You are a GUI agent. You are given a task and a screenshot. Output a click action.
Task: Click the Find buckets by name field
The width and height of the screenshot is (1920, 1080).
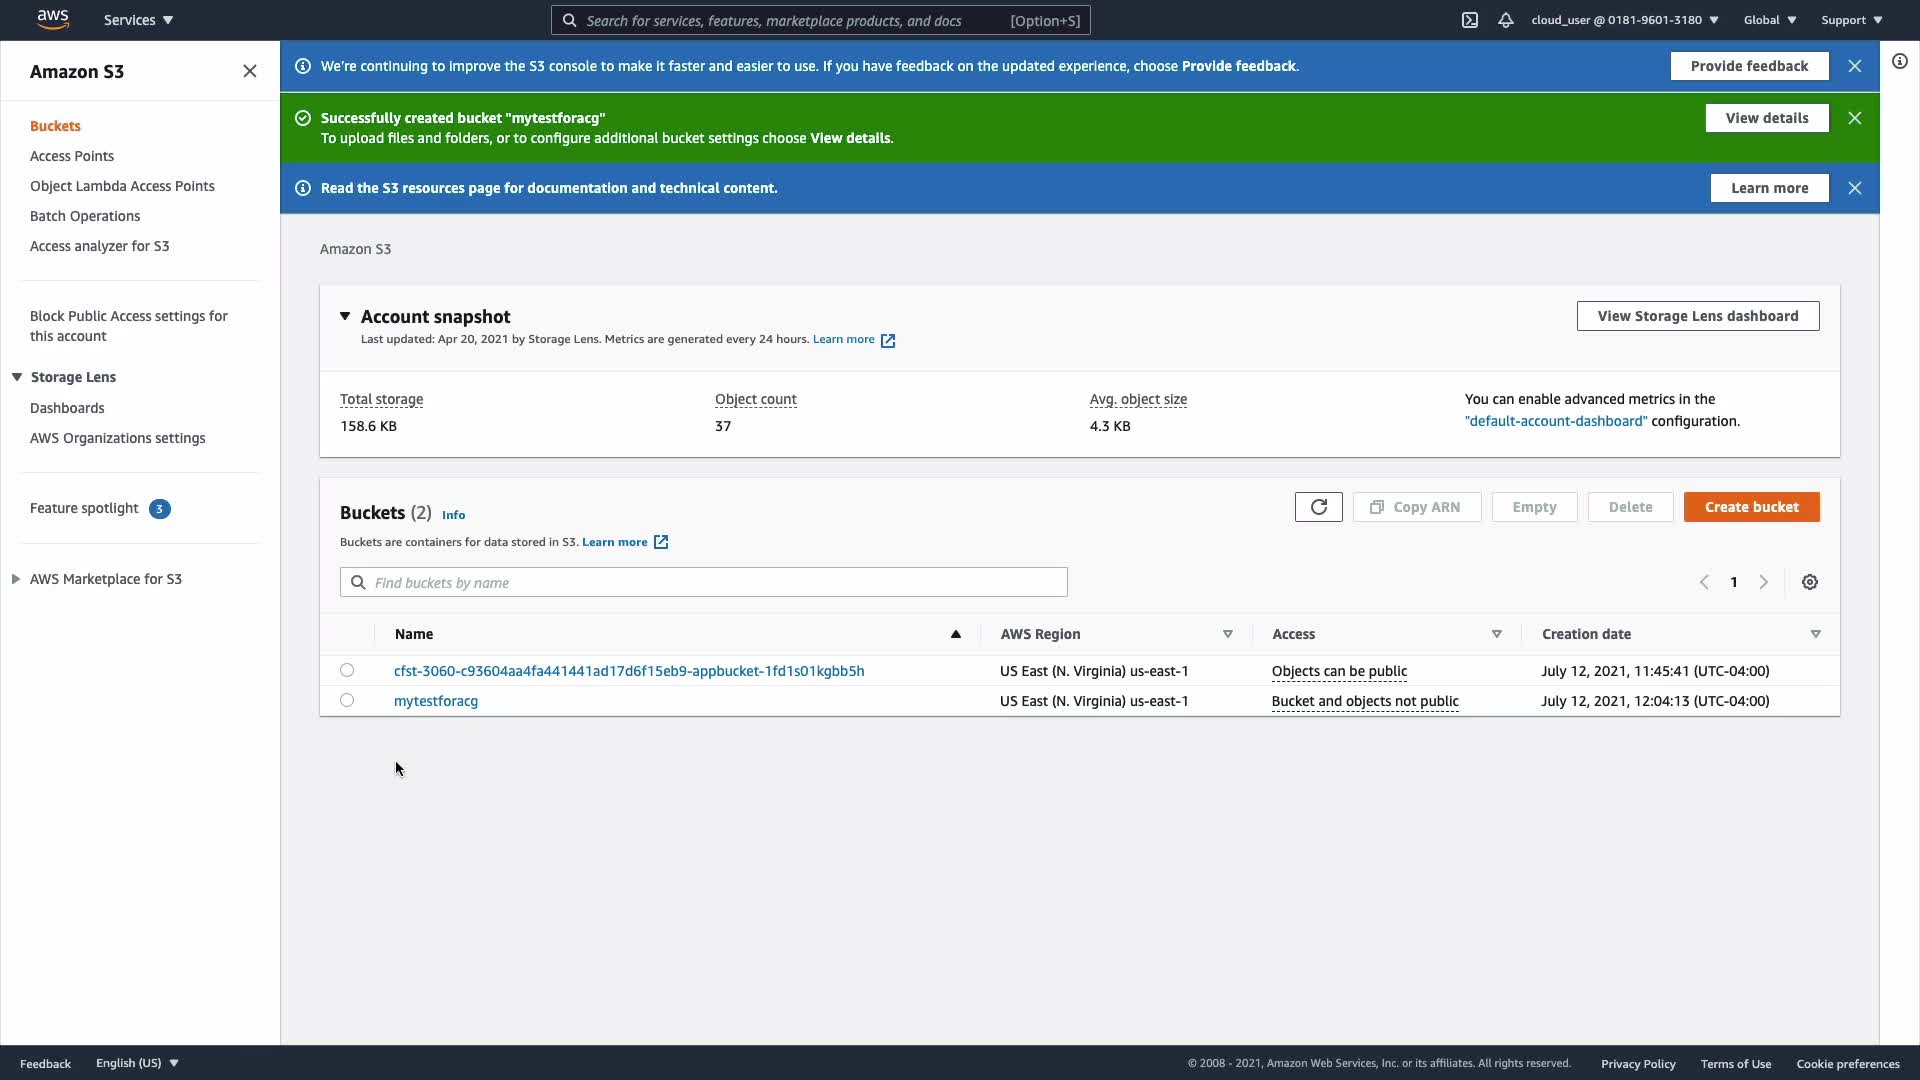tap(704, 582)
